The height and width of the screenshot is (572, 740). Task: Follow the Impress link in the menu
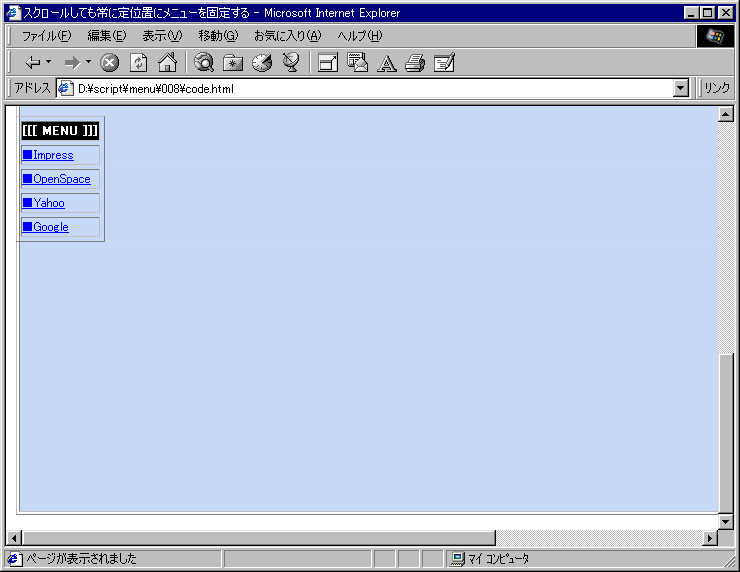[x=53, y=155]
